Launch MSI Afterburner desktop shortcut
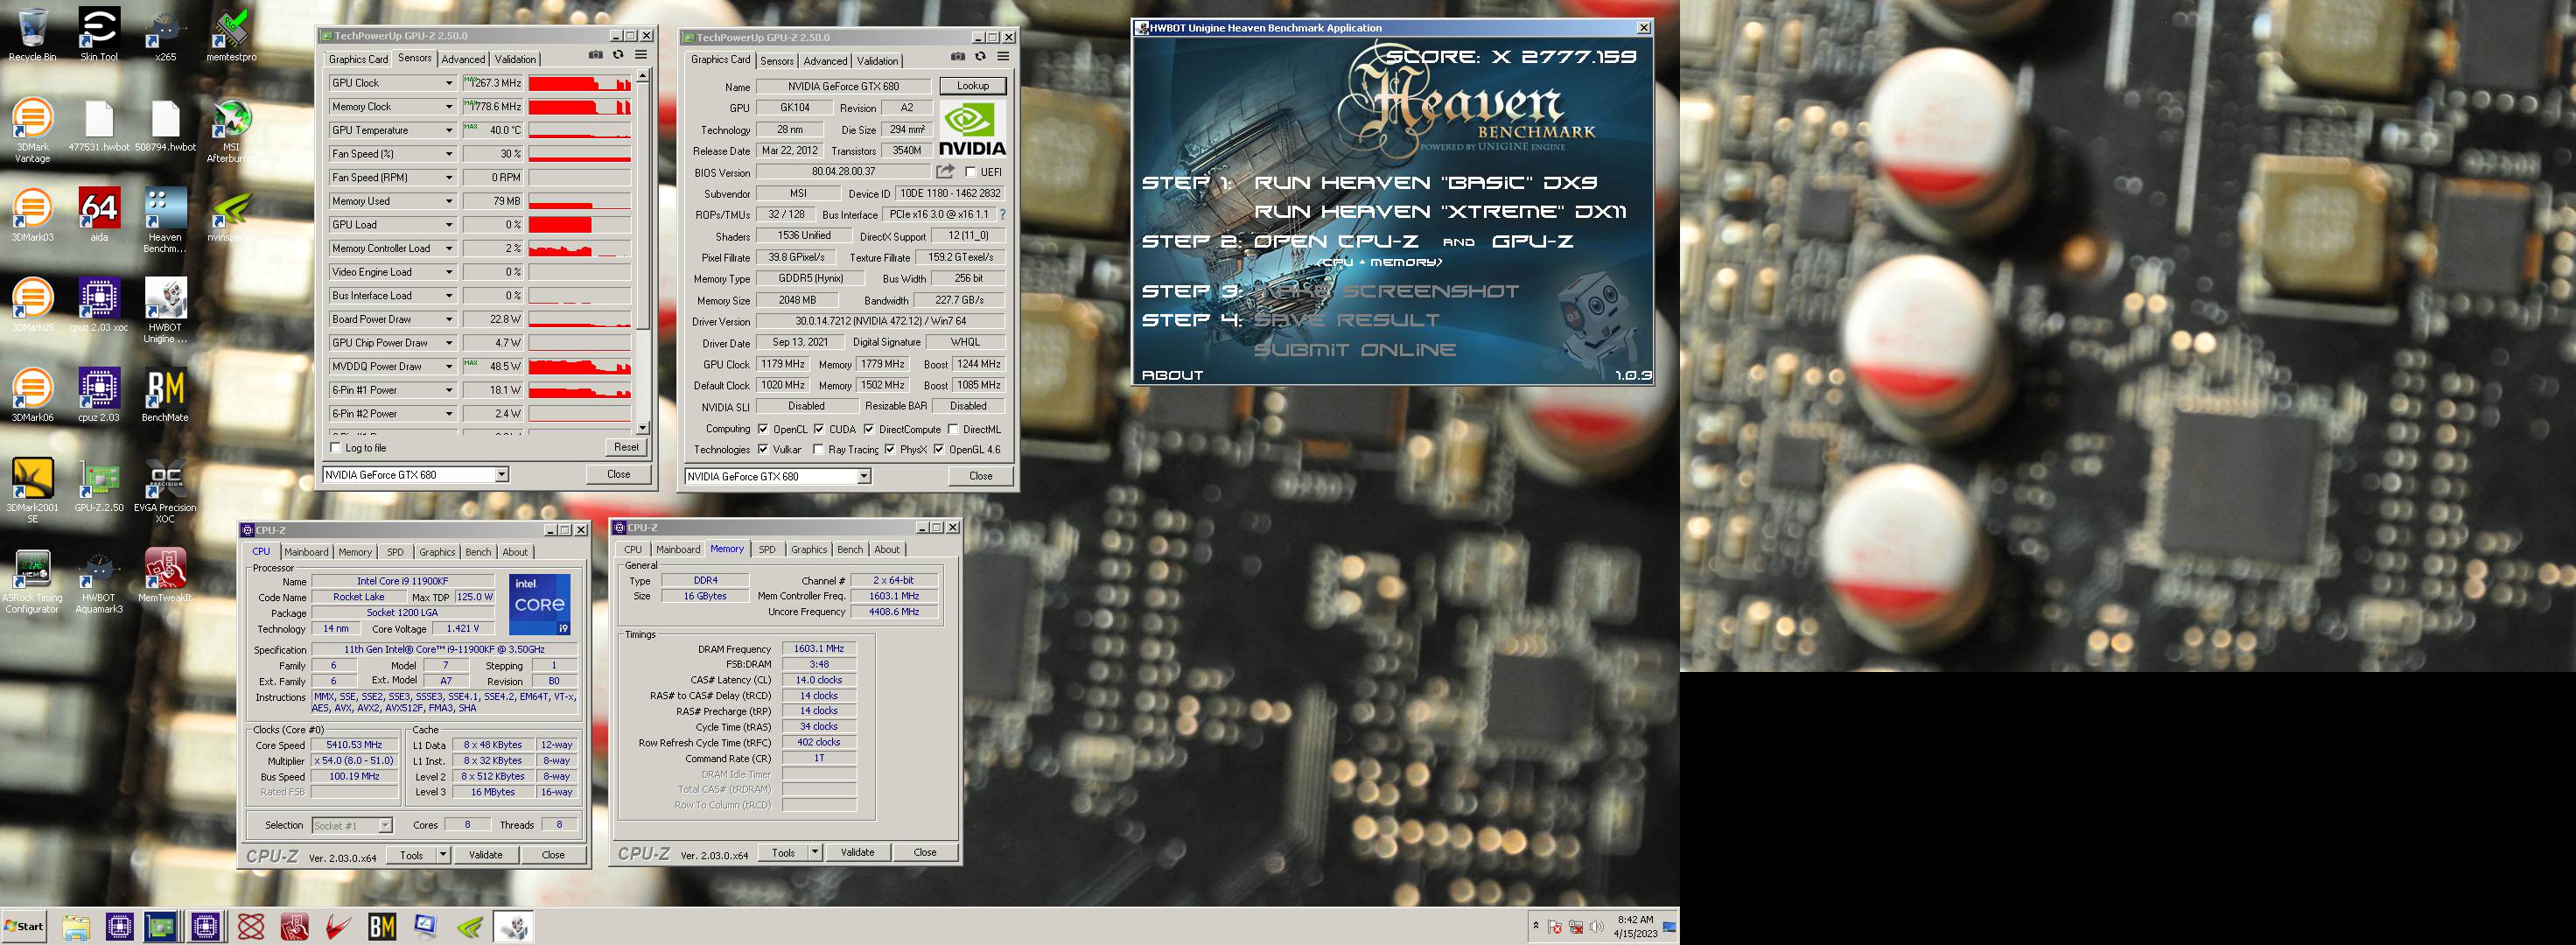 click(x=231, y=130)
